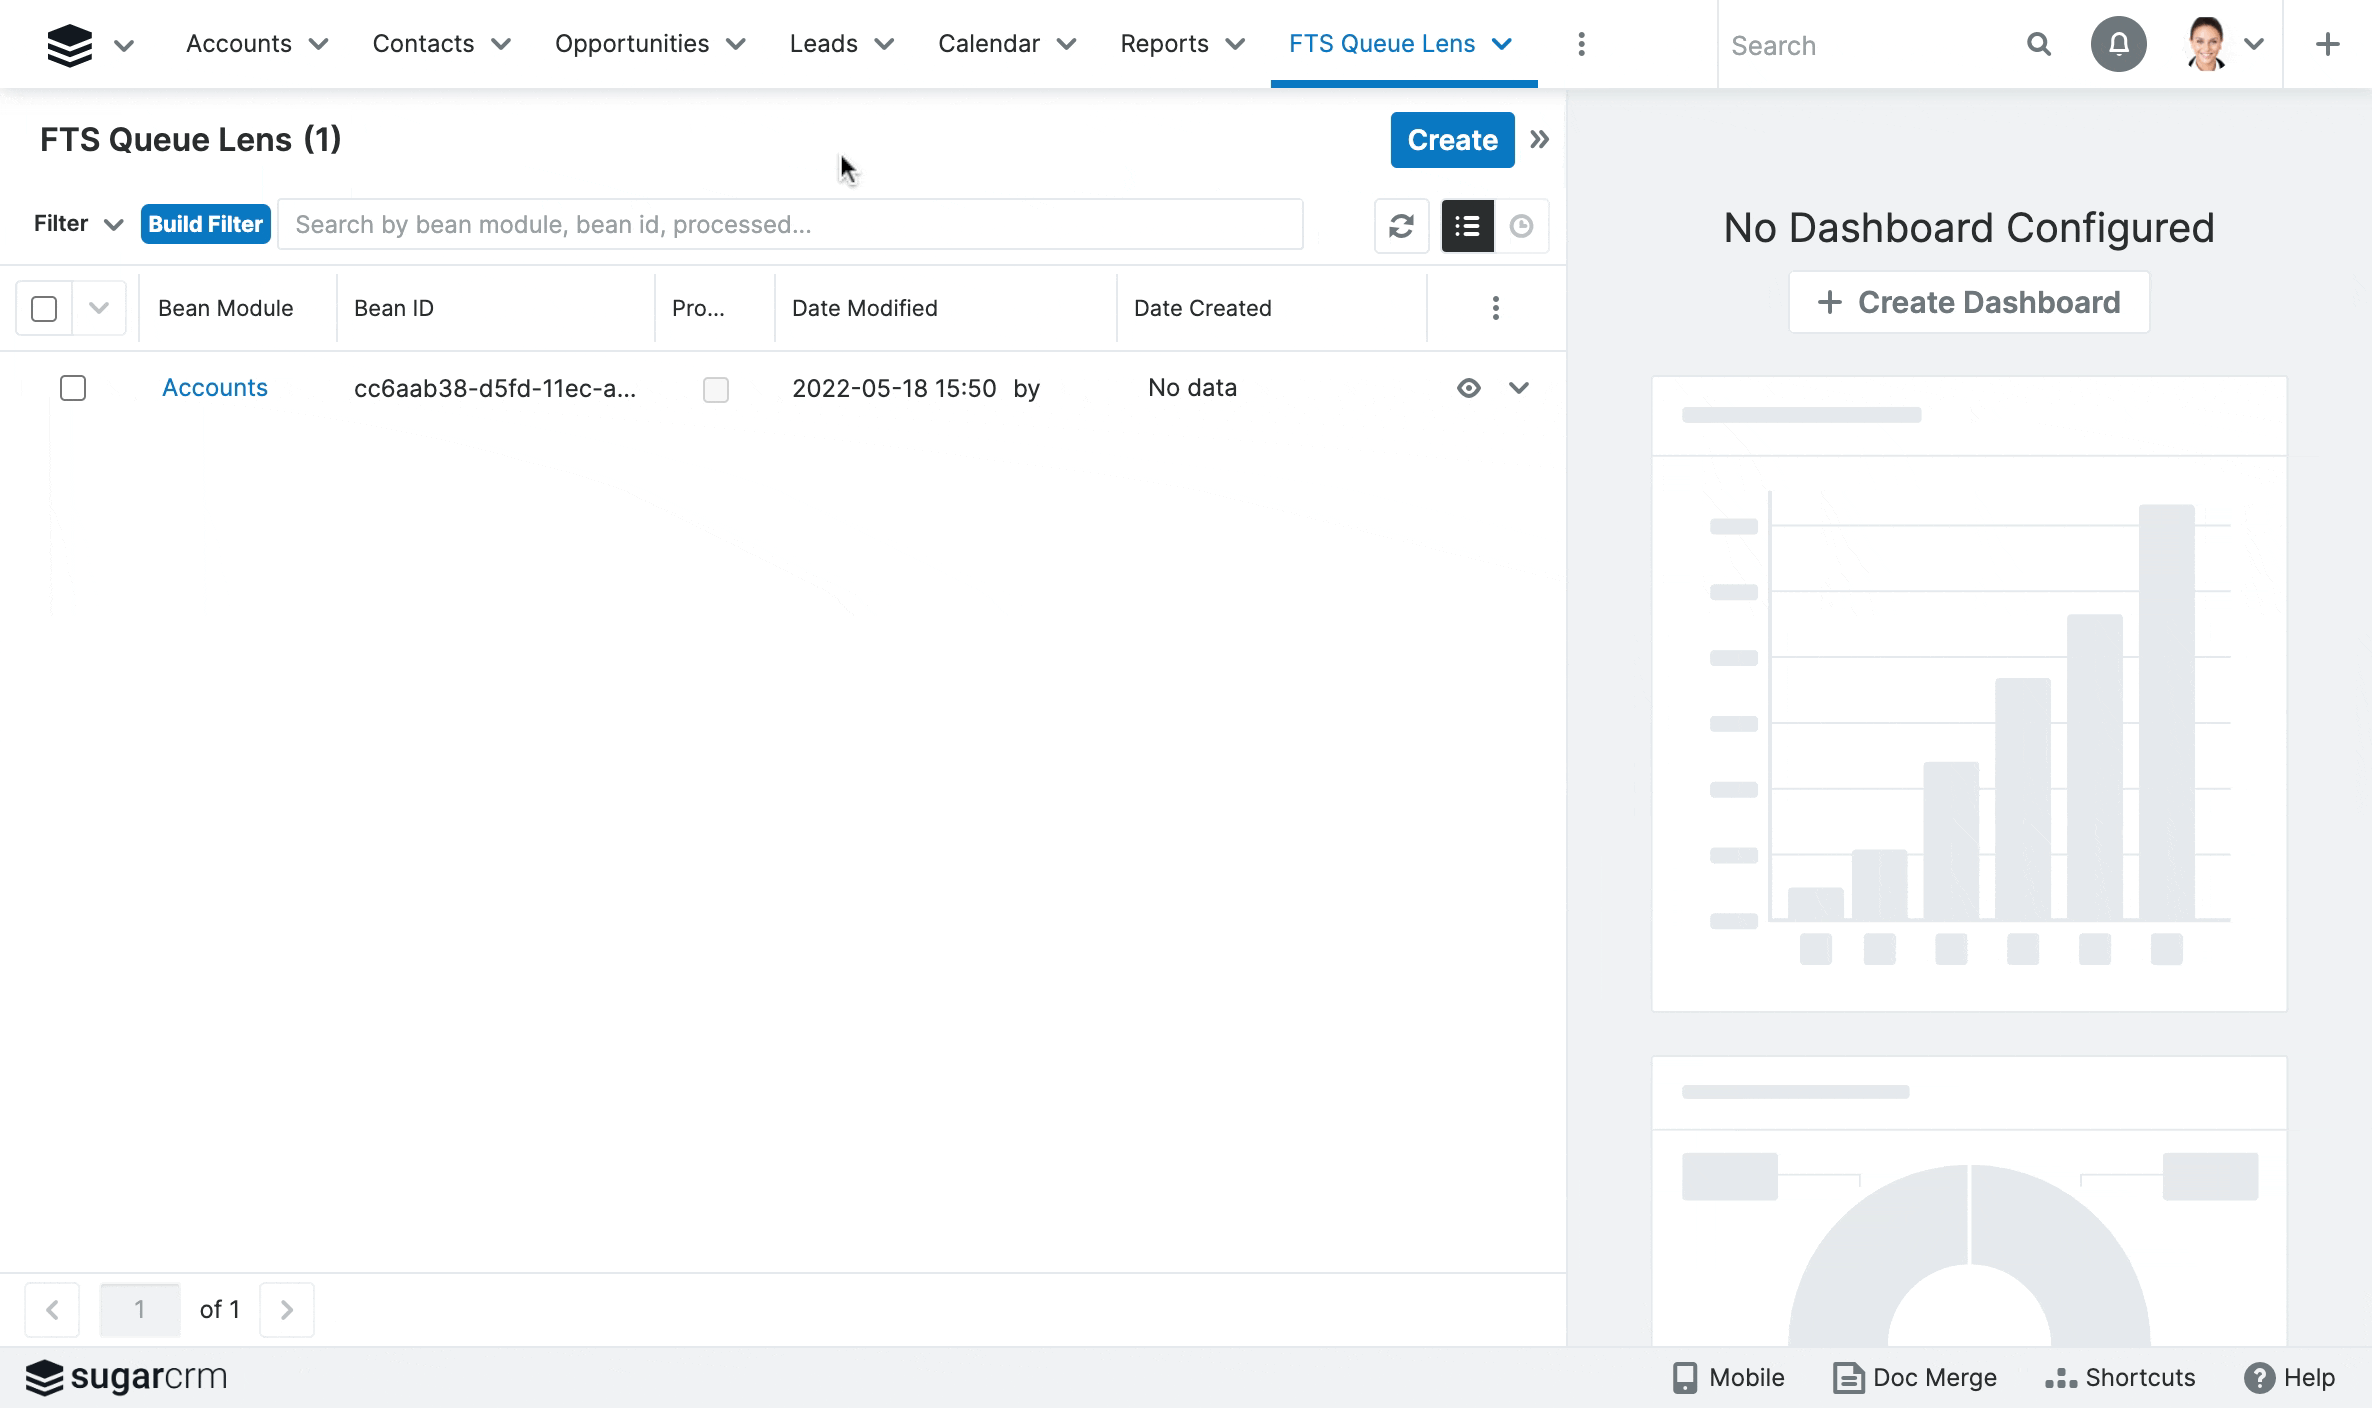Screen dimensions: 2372x1408
Task: Switch to activity stream clock view
Action: (x=1521, y=226)
